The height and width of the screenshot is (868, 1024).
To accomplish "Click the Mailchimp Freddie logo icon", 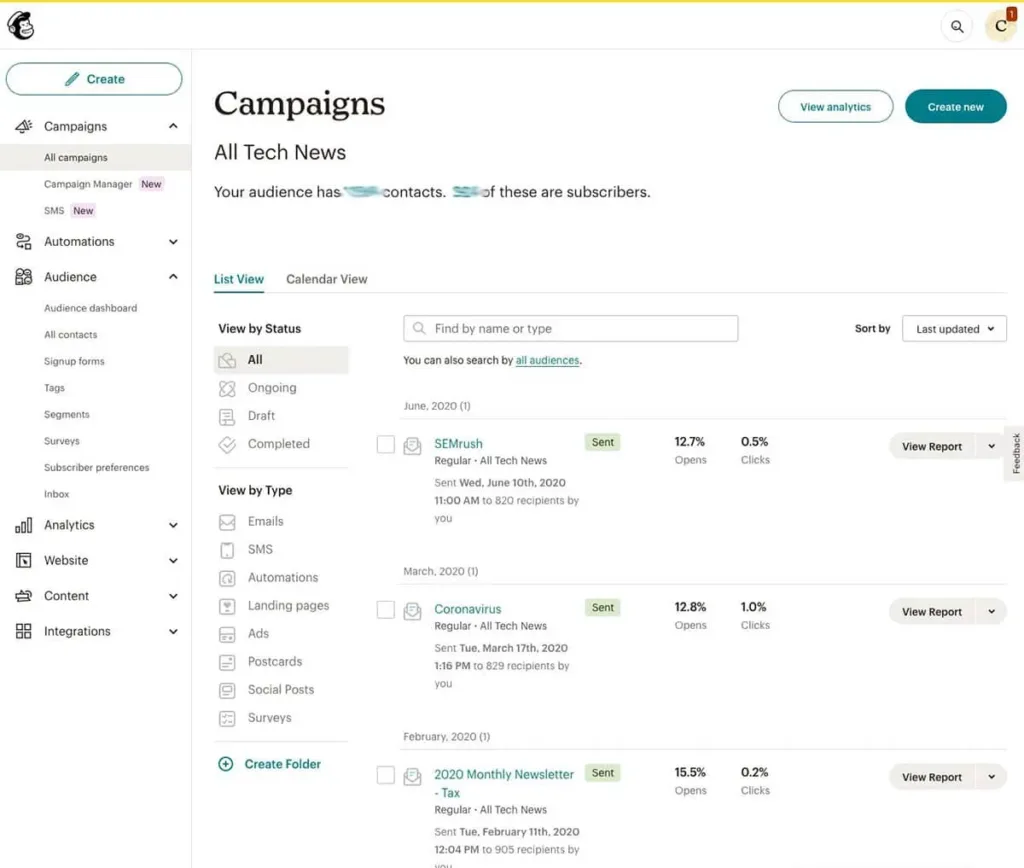I will click(21, 27).
